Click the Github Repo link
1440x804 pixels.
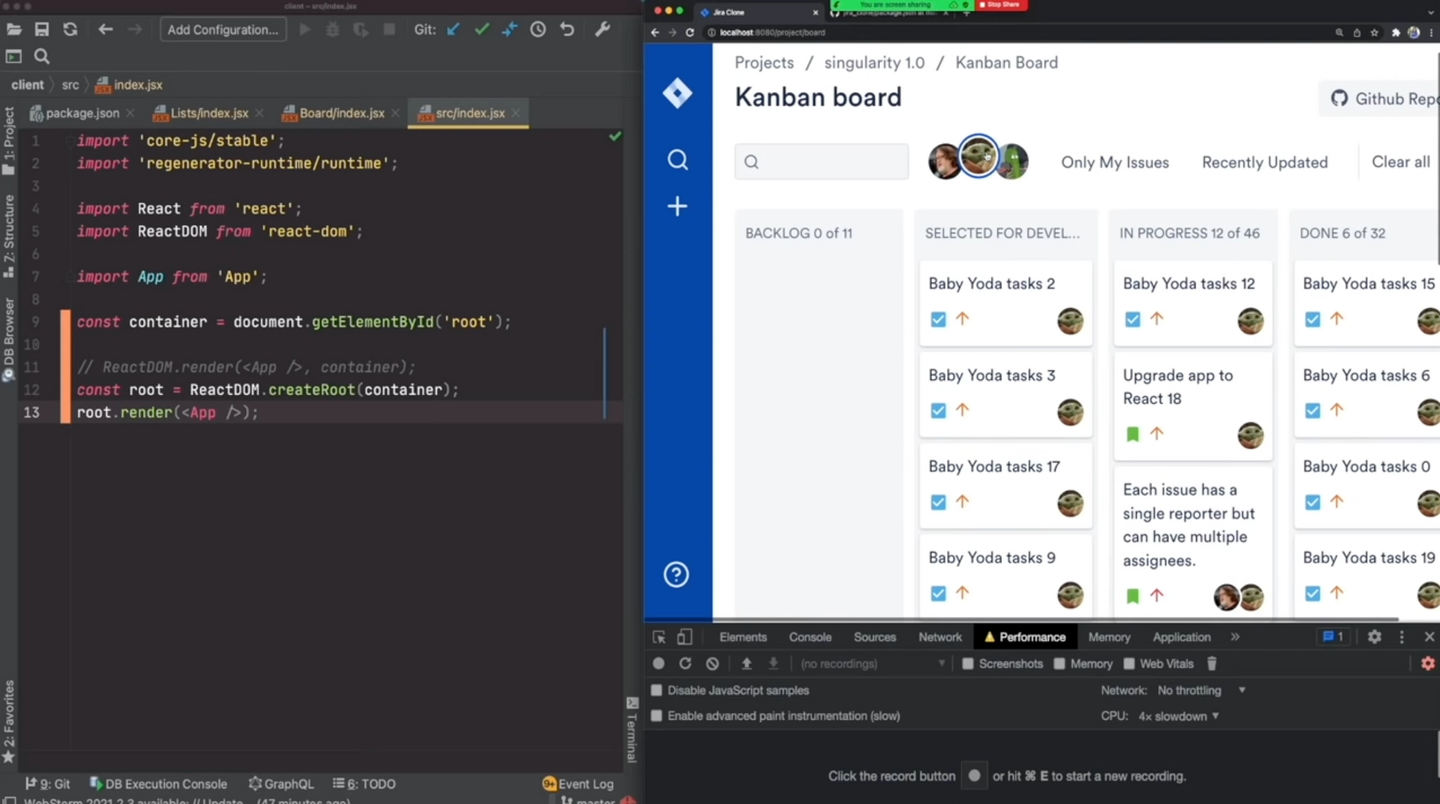tap(1380, 98)
